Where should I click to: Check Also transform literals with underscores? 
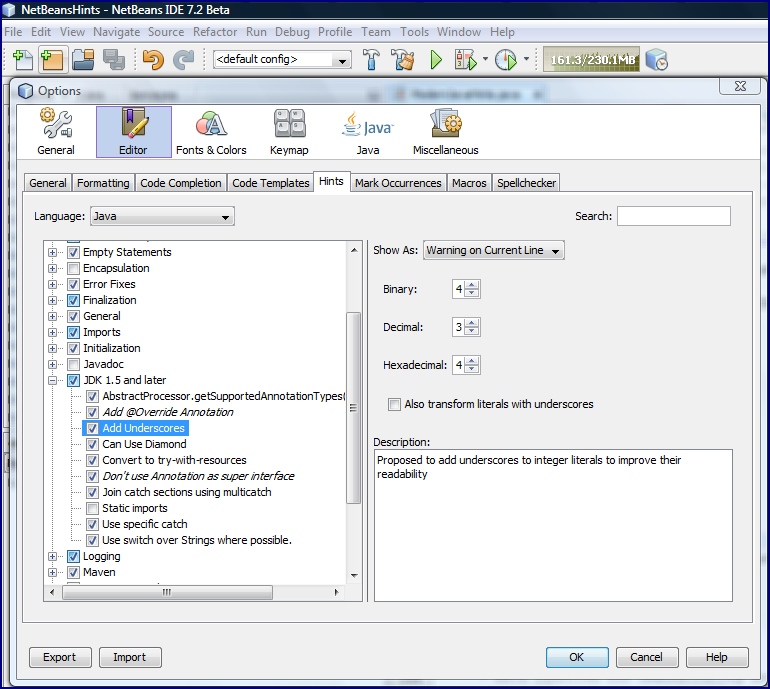[394, 404]
